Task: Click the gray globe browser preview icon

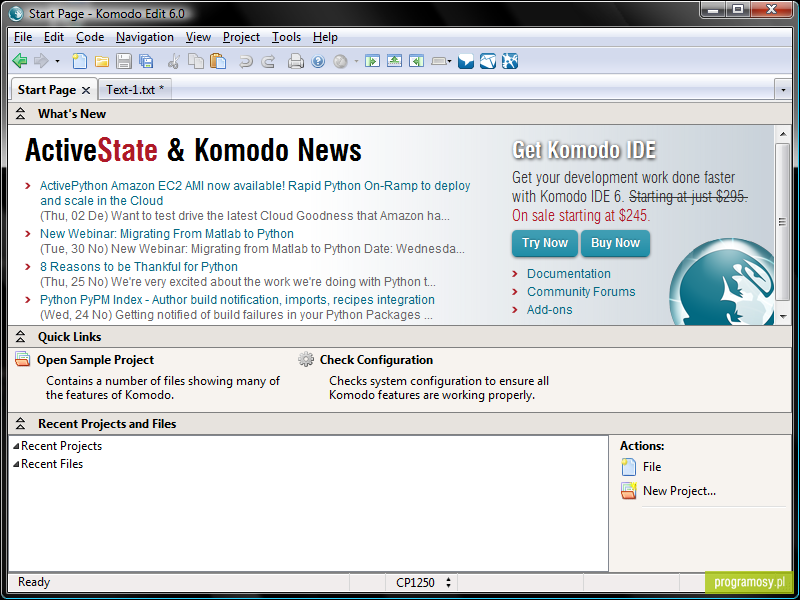Action: pos(340,62)
